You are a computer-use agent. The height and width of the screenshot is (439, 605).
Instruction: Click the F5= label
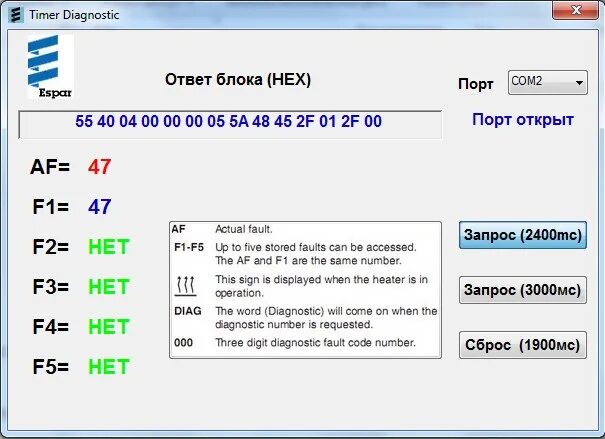coord(51,366)
